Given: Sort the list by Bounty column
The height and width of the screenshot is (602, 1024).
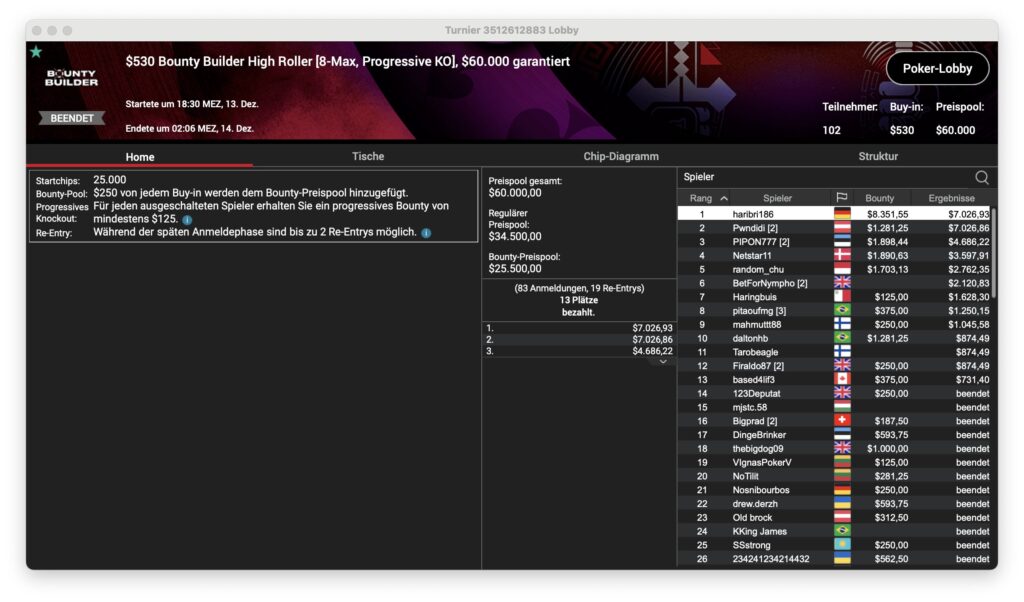Looking at the screenshot, I should (879, 198).
